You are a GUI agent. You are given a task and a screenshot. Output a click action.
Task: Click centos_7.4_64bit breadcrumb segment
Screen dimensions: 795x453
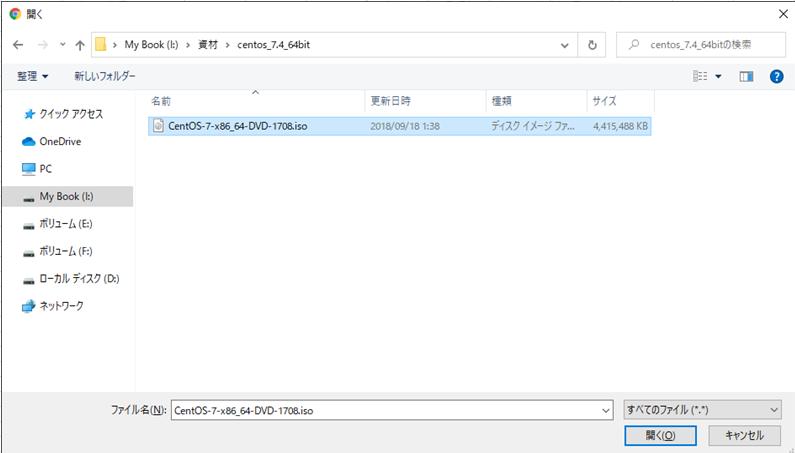click(273, 45)
